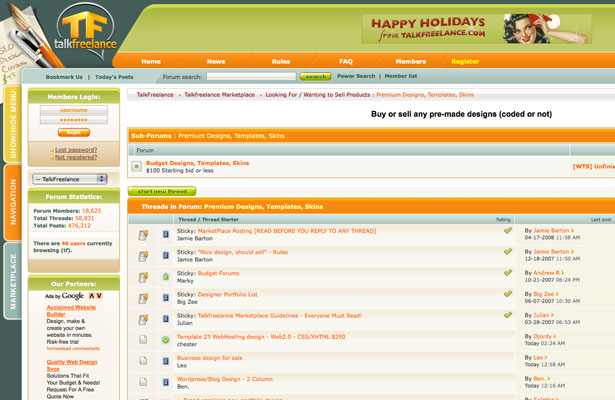Image resolution: width=615 pixels, height=400 pixels.
Task: Open the Rules menu item
Action: coord(281,62)
